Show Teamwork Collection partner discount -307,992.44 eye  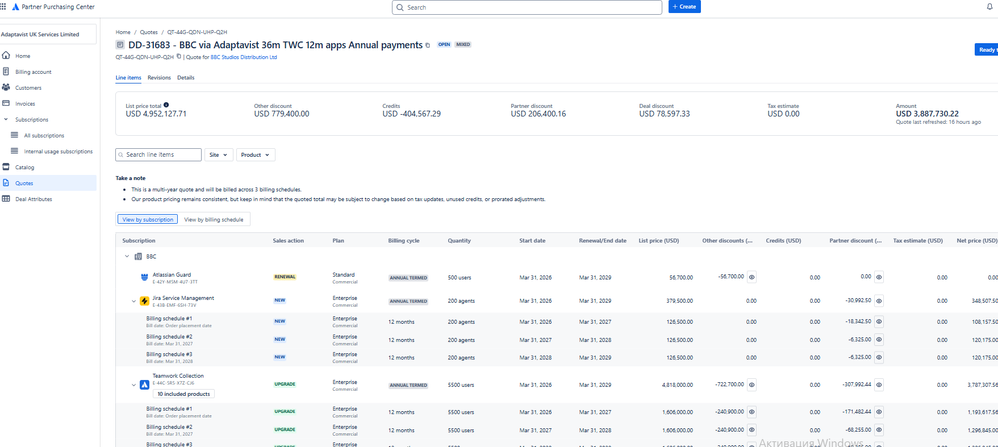[879, 385]
